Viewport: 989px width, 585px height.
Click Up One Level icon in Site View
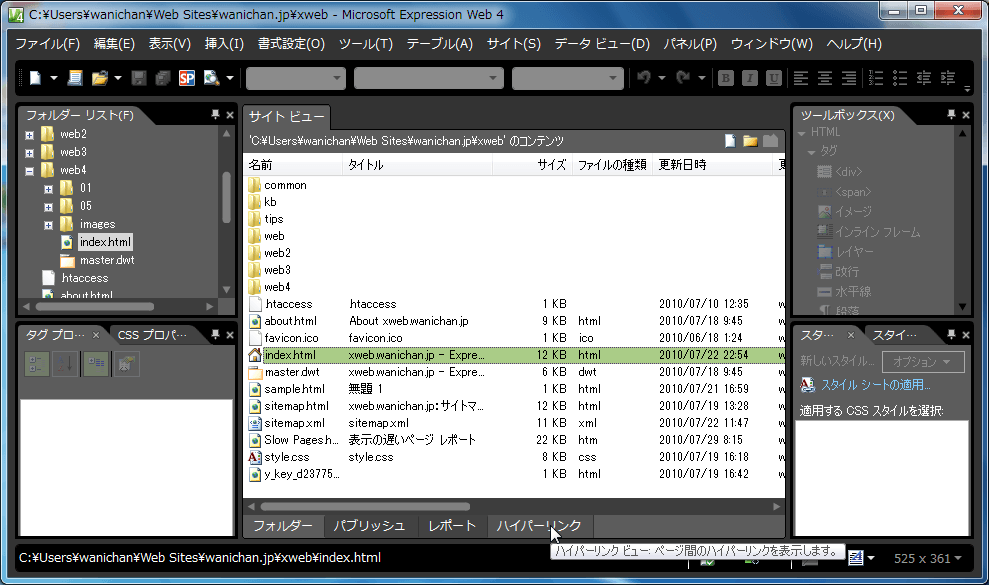(x=771, y=141)
